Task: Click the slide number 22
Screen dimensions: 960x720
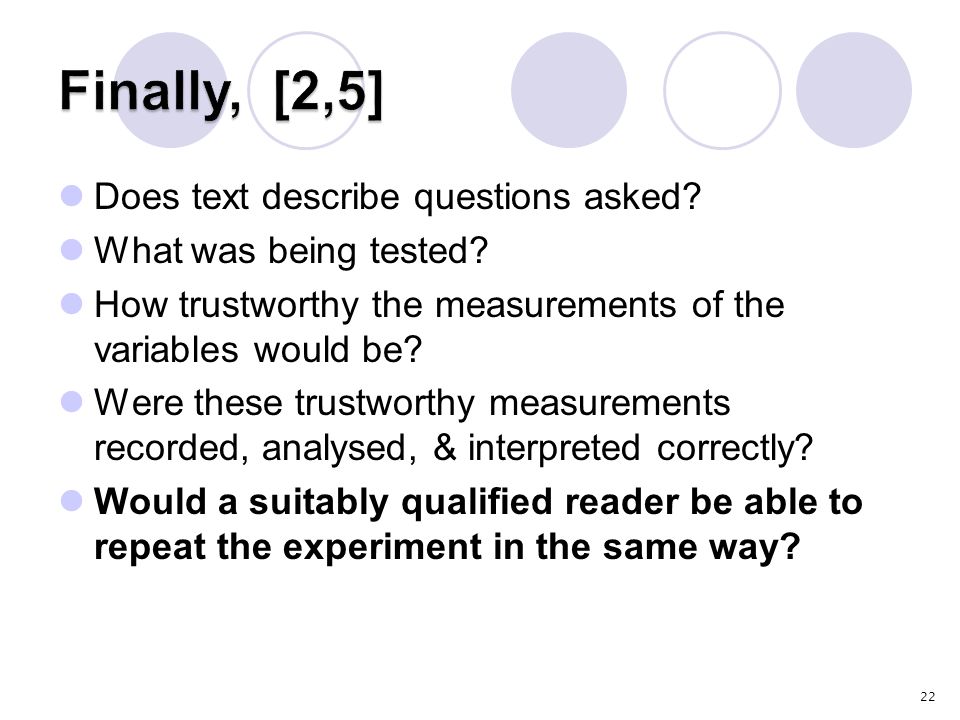Action: (x=928, y=696)
